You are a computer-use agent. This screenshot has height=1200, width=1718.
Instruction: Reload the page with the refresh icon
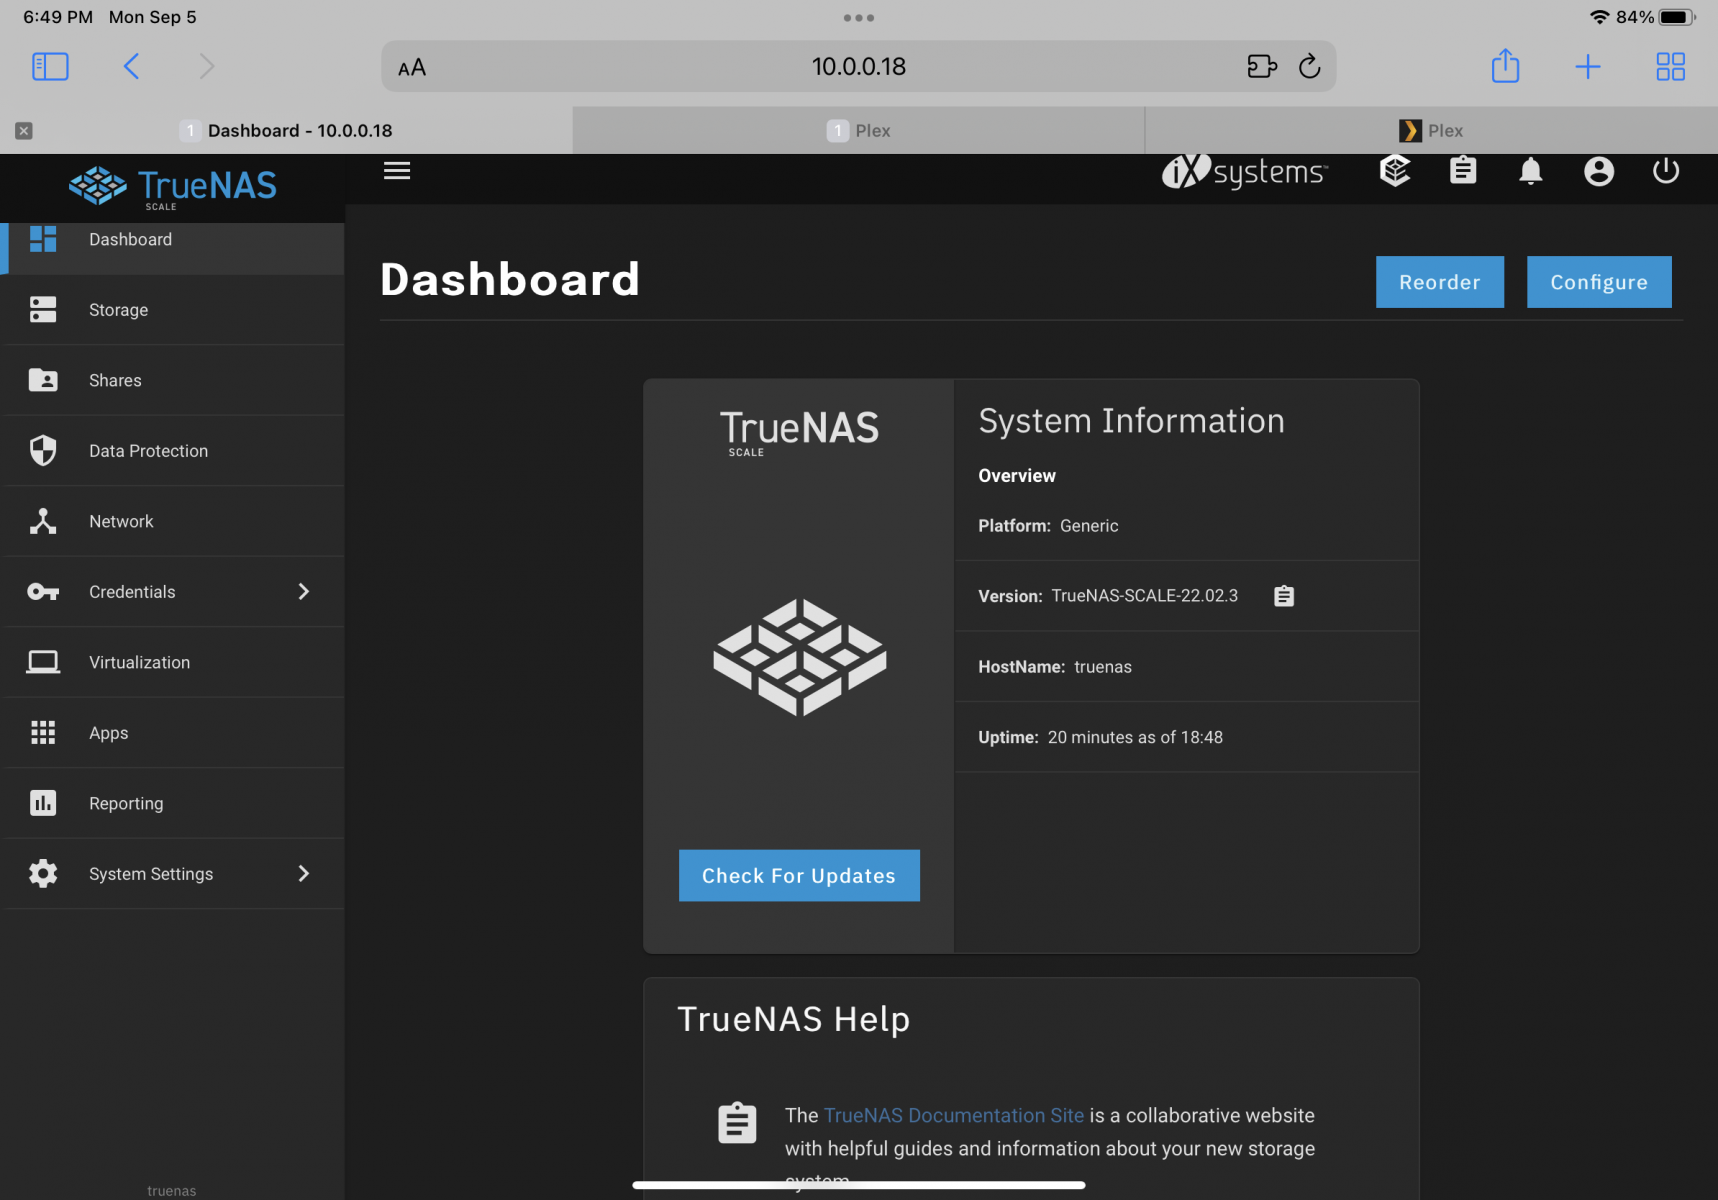click(1309, 67)
